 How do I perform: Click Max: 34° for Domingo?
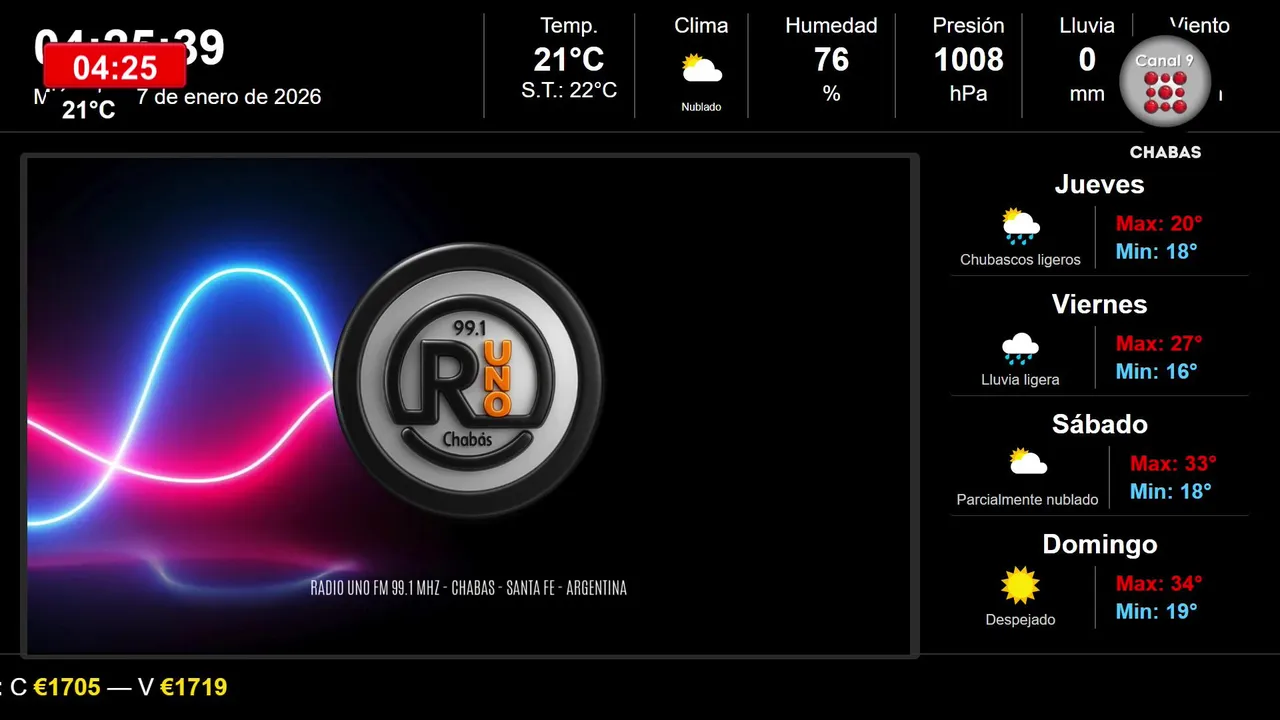1159,583
